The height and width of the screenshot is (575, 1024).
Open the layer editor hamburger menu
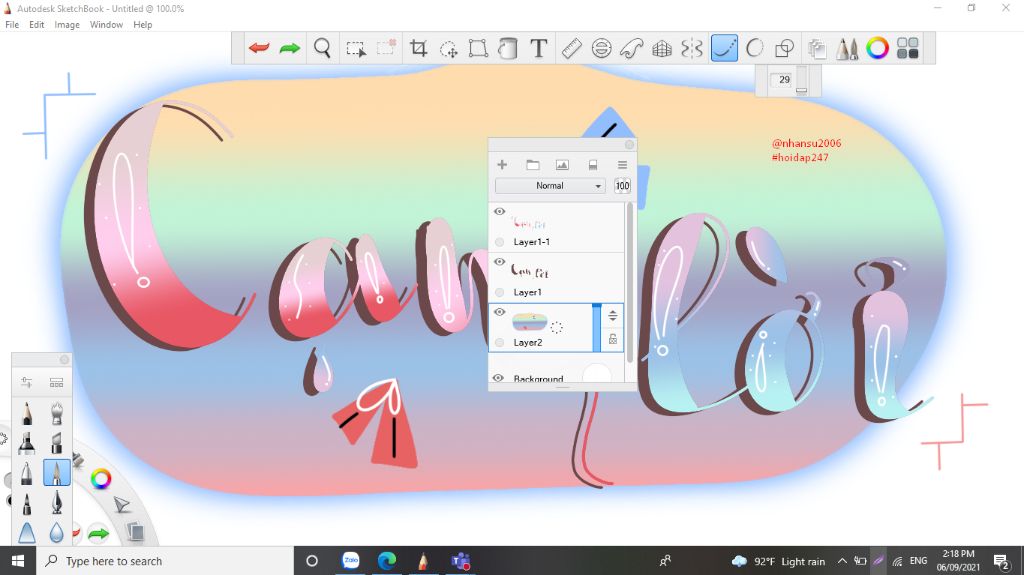(x=622, y=165)
